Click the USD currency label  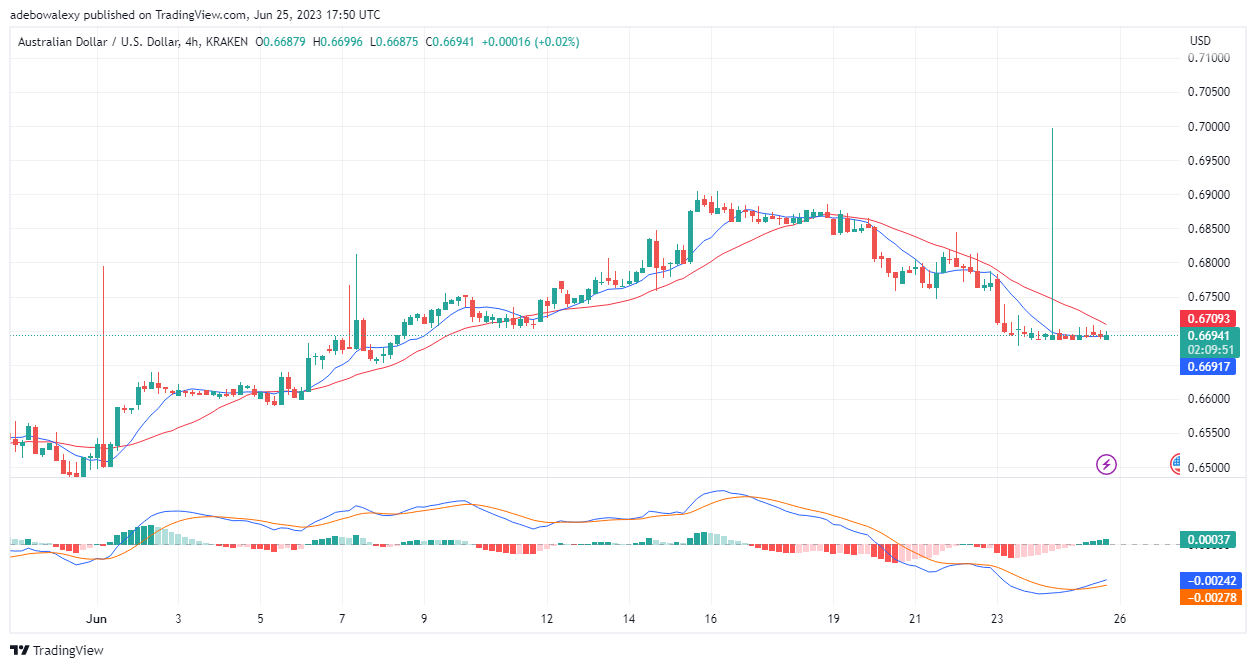pyautogui.click(x=1200, y=41)
